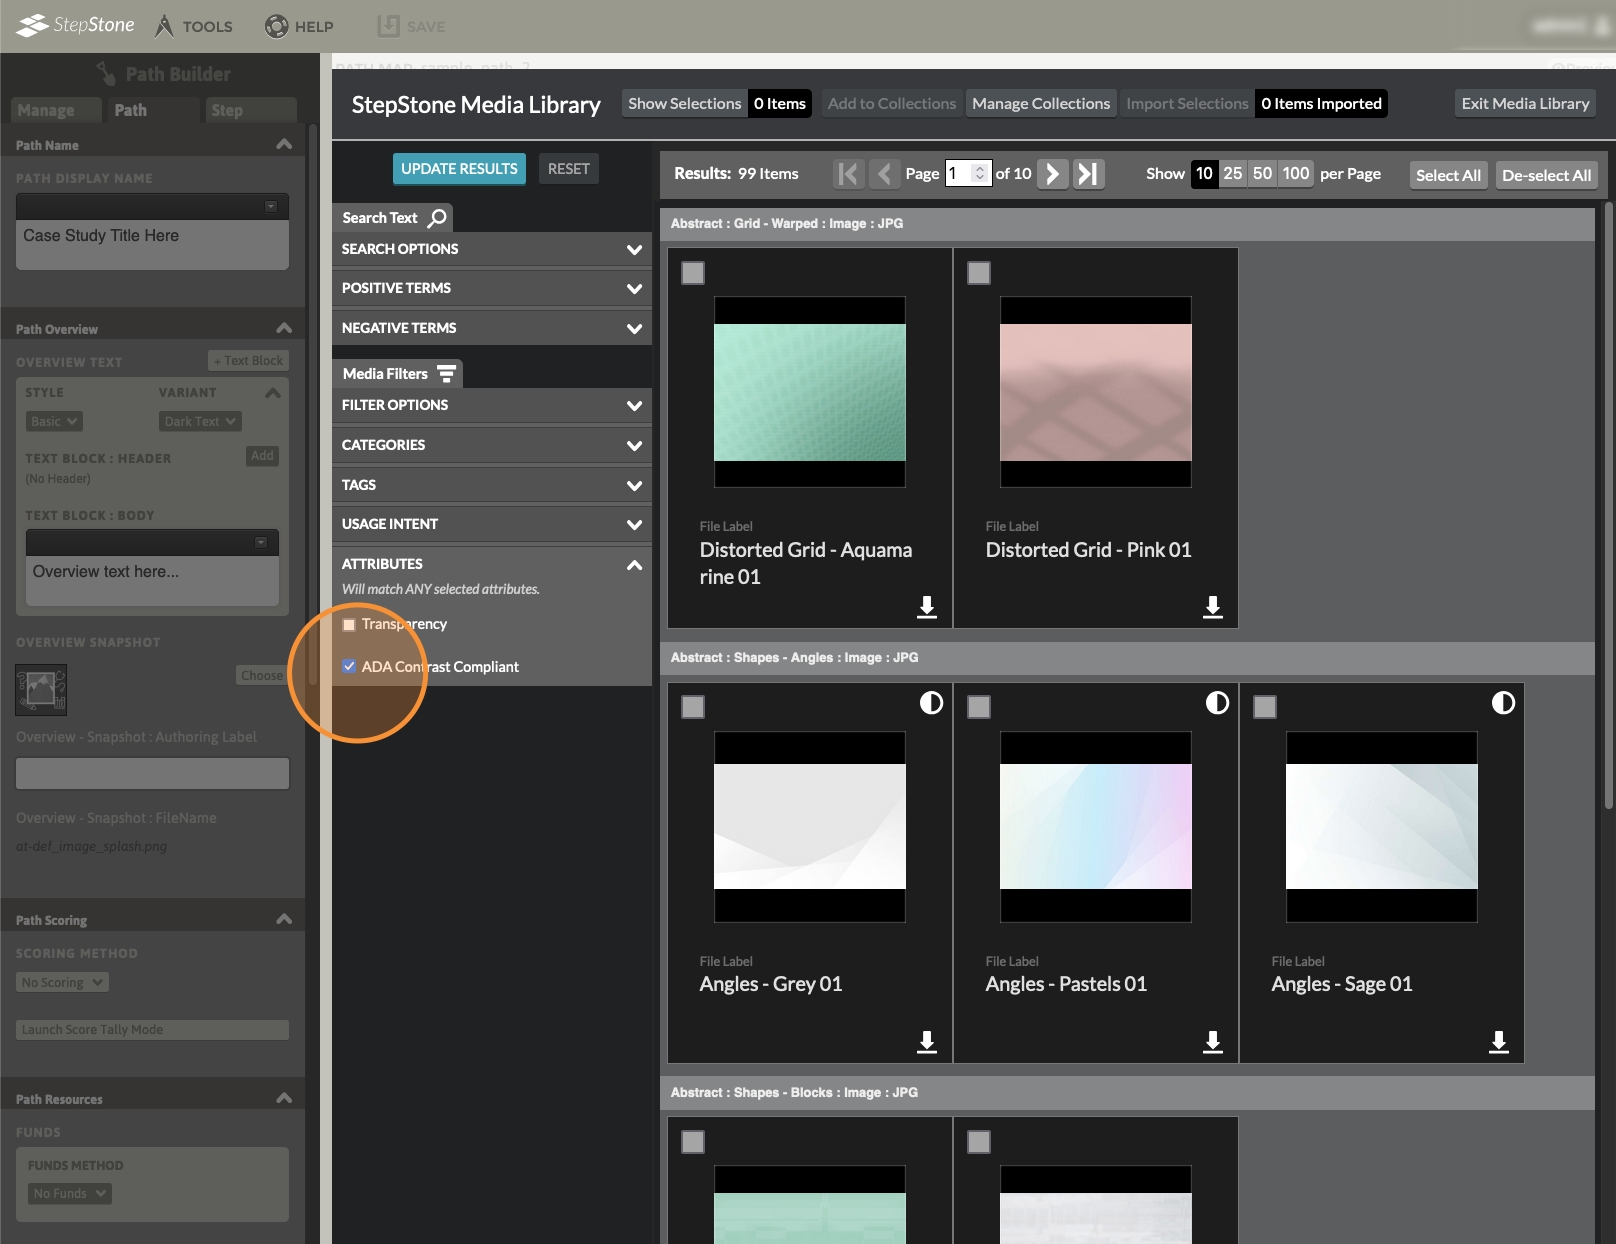
Task: Select second Shapes - Blocks item checkbox
Action: click(x=979, y=1142)
